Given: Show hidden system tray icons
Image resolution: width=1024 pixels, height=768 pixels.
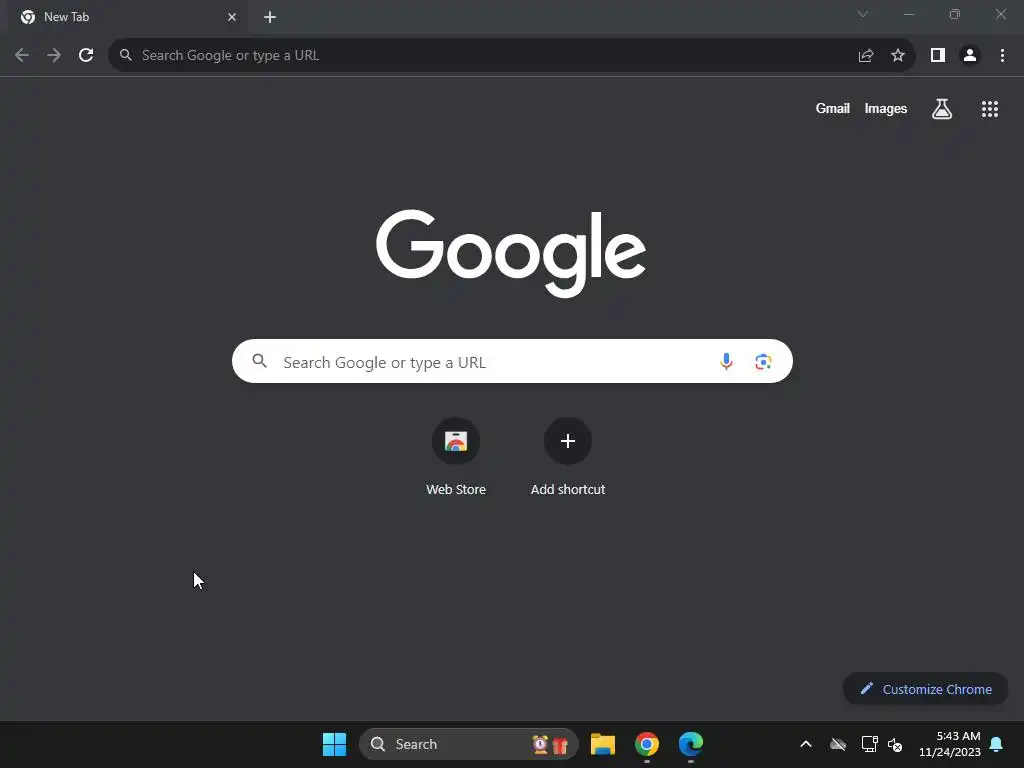Looking at the screenshot, I should click(x=806, y=744).
